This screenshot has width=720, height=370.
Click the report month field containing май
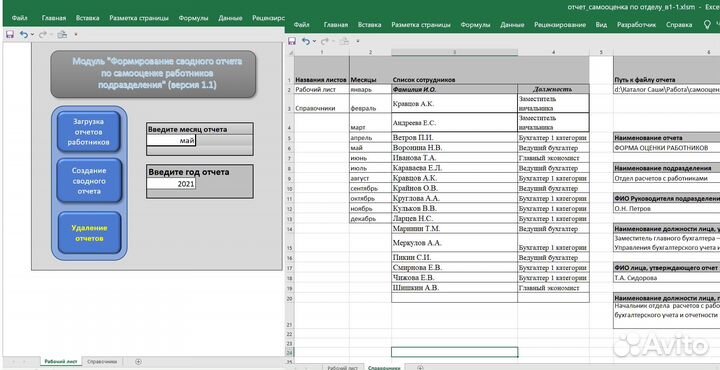tap(171, 141)
